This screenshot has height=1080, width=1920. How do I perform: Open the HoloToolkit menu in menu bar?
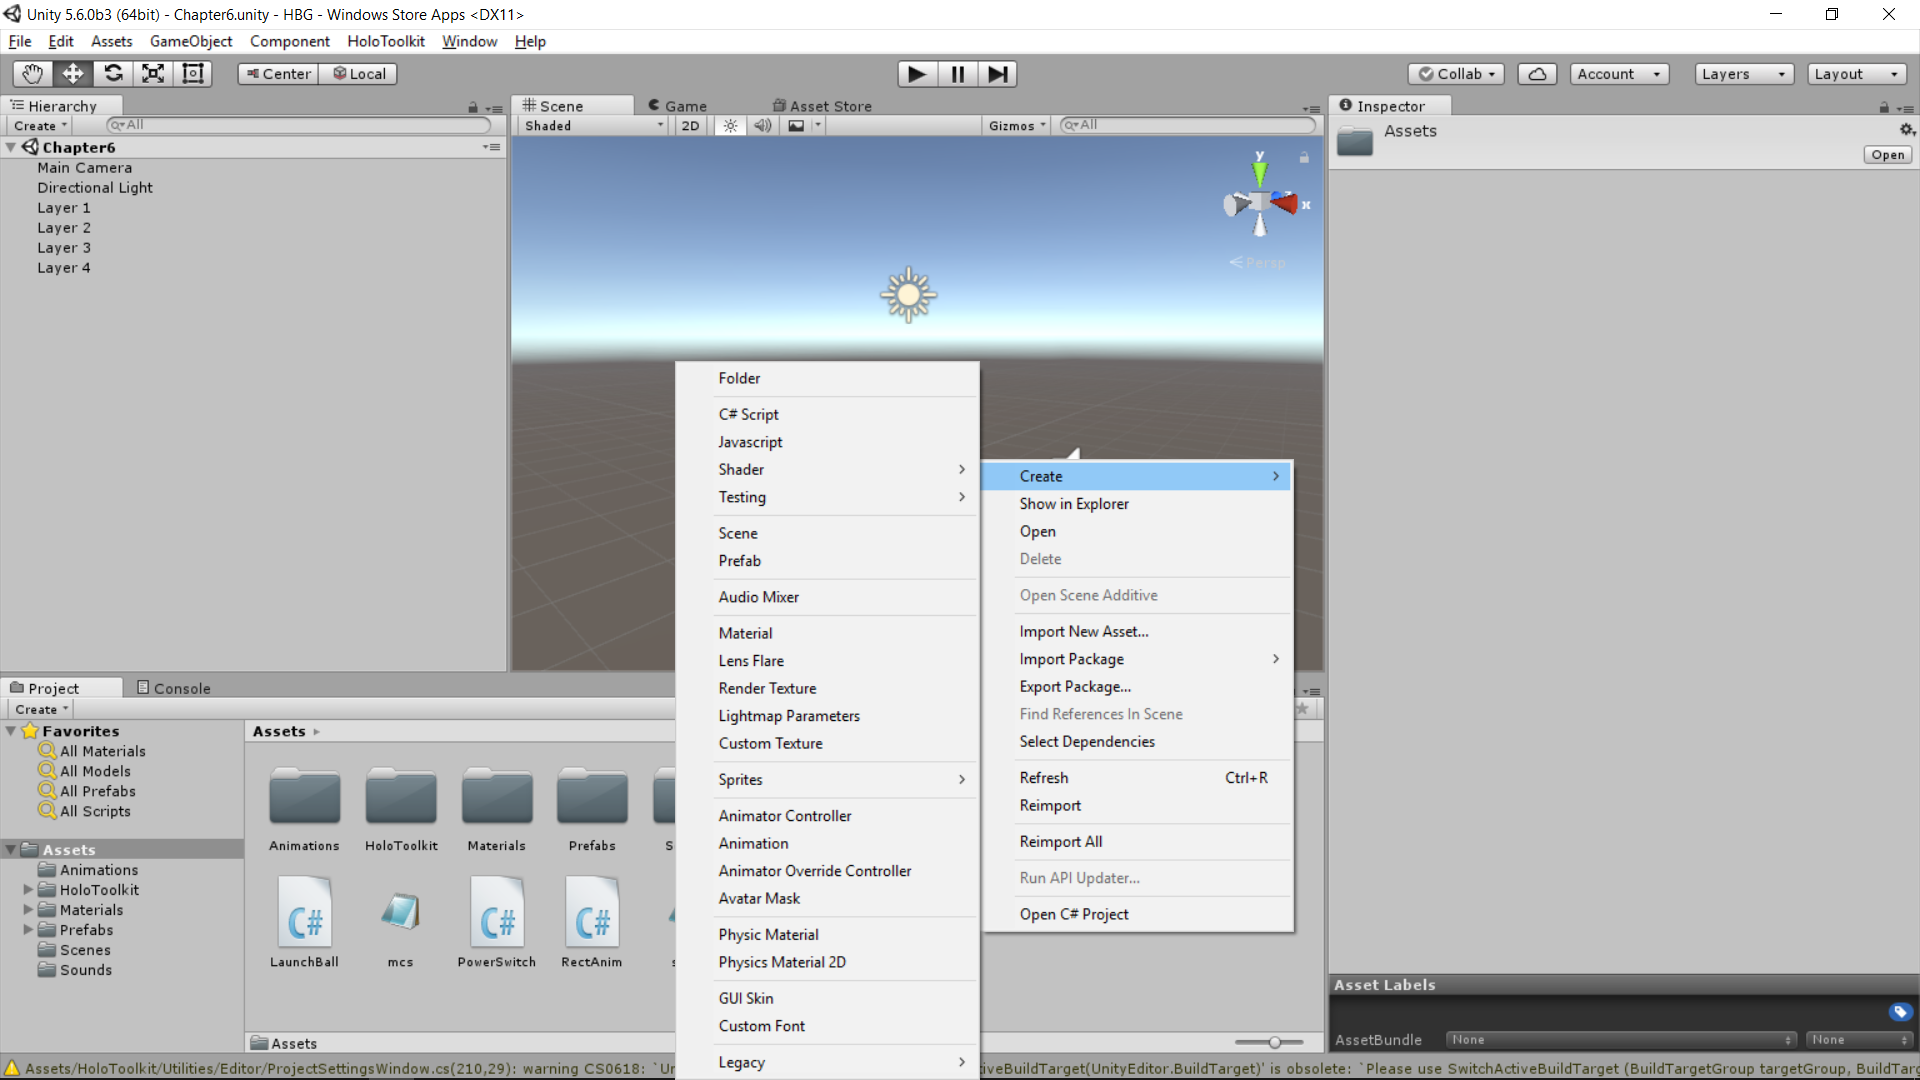point(386,41)
